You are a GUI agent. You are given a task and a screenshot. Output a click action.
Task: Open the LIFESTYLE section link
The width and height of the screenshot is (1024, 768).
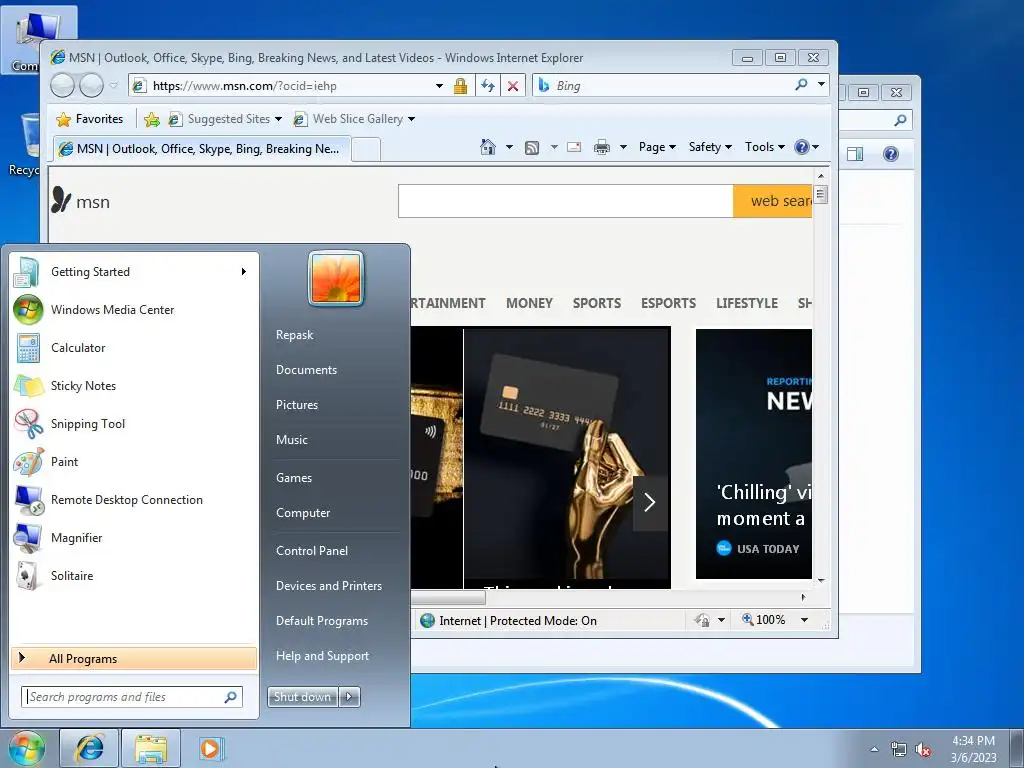[x=746, y=303]
